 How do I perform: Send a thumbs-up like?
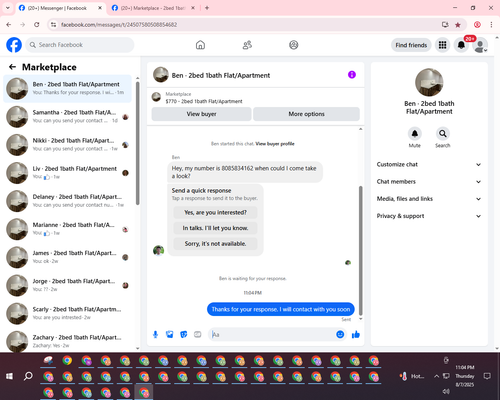coord(356,334)
